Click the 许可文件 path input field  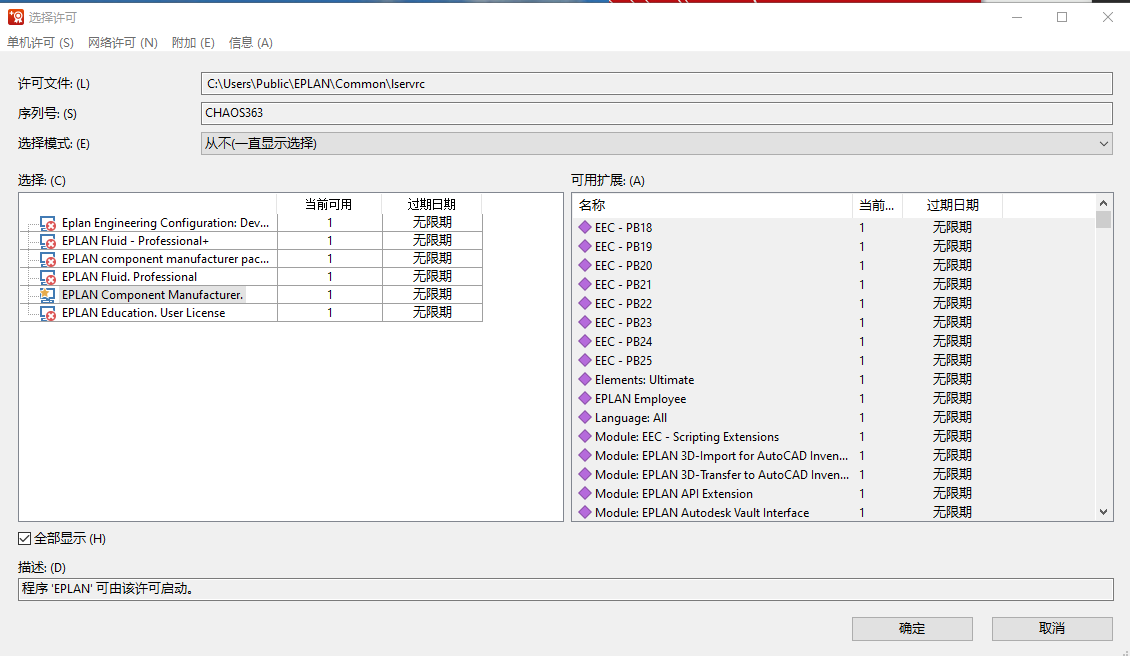click(x=656, y=84)
